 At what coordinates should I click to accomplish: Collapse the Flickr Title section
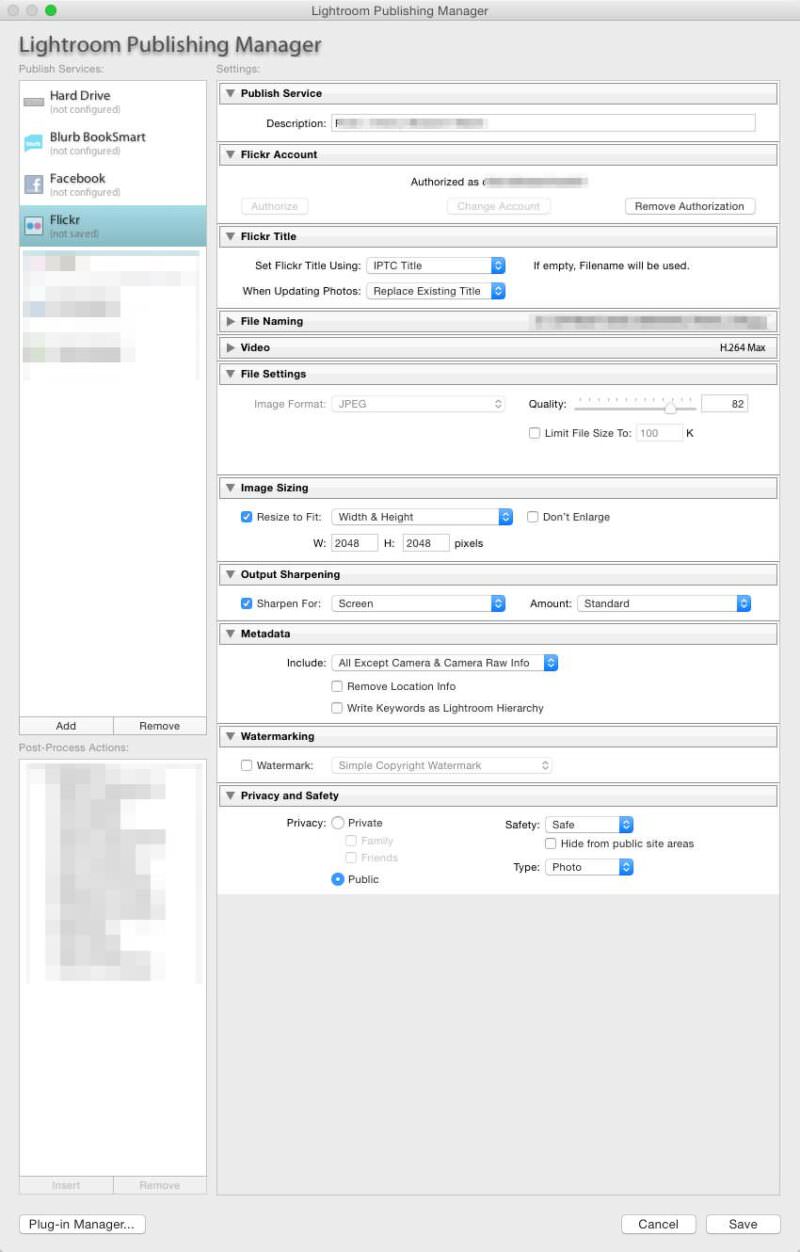click(230, 237)
